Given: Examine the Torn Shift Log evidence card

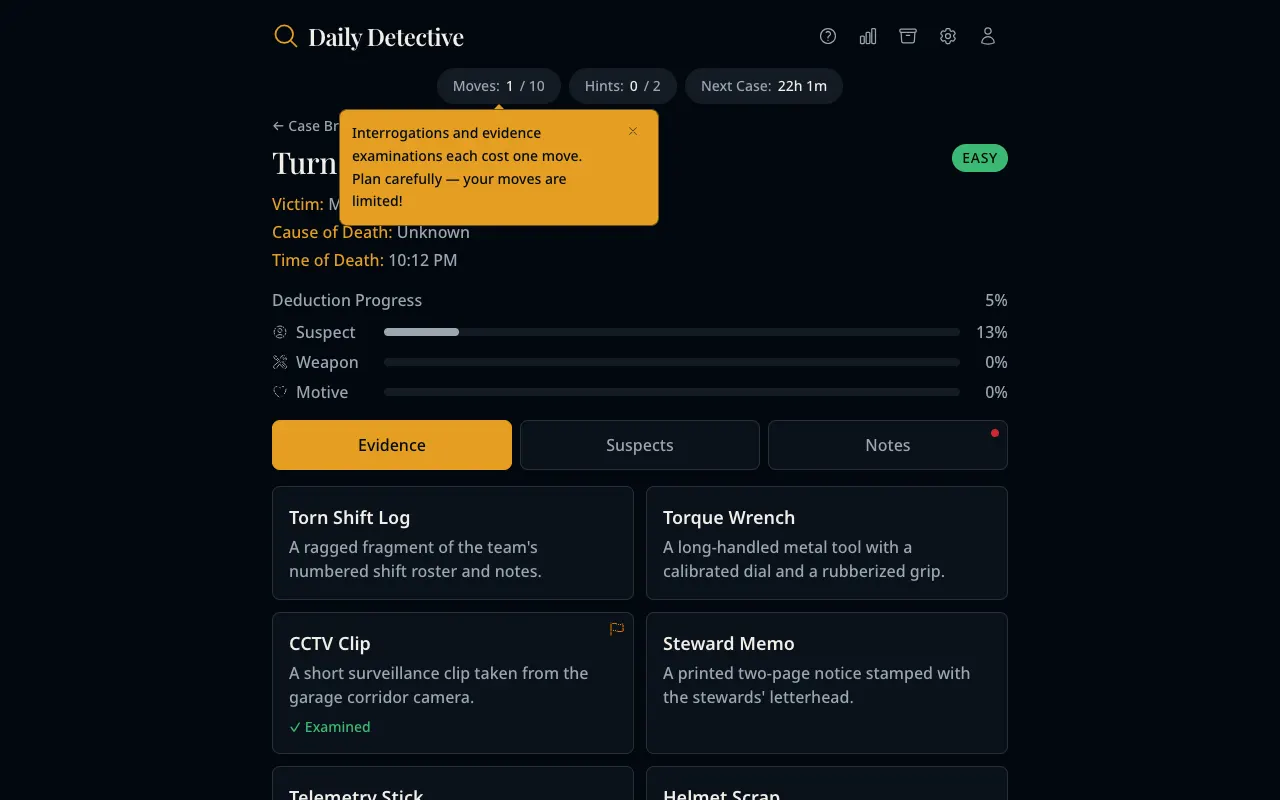Looking at the screenshot, I should (453, 543).
